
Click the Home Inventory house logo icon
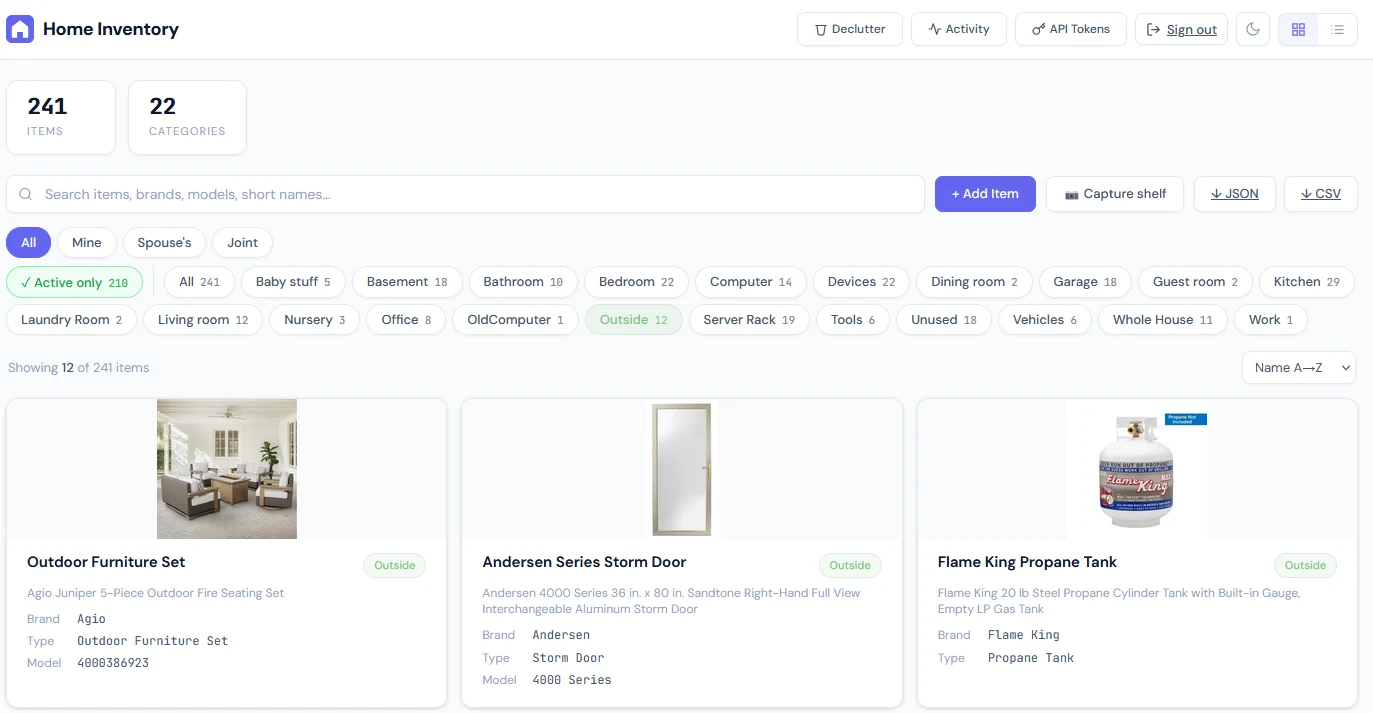[x=20, y=29]
